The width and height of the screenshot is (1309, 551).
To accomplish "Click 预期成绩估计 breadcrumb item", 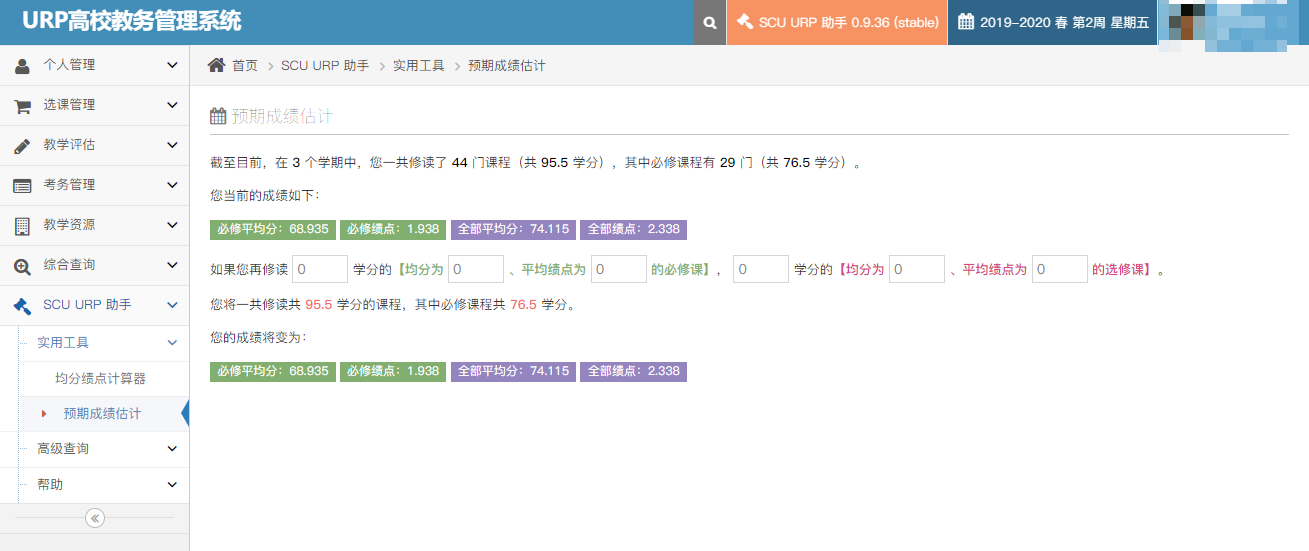I will (507, 66).
